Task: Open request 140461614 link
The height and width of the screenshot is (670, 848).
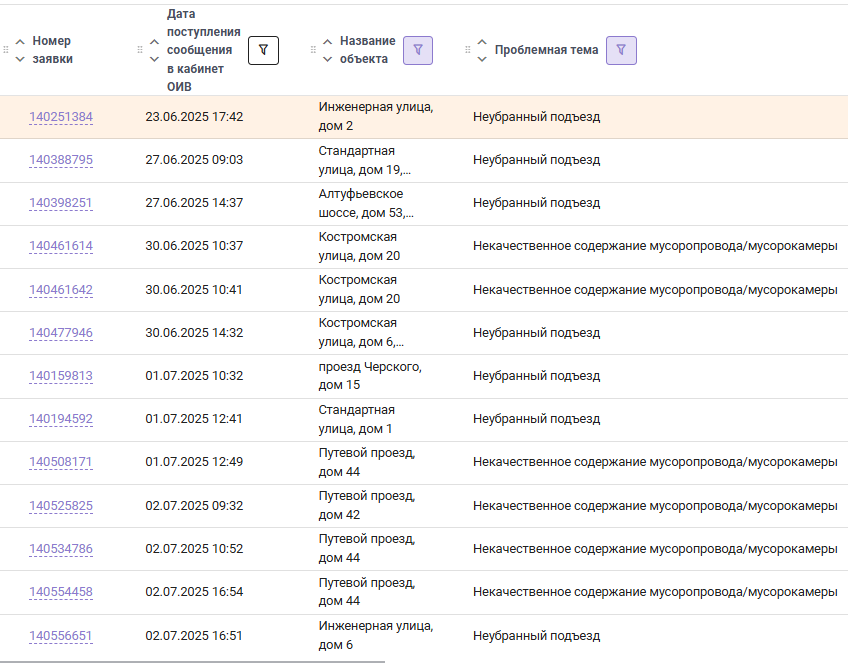Action: pos(61,246)
